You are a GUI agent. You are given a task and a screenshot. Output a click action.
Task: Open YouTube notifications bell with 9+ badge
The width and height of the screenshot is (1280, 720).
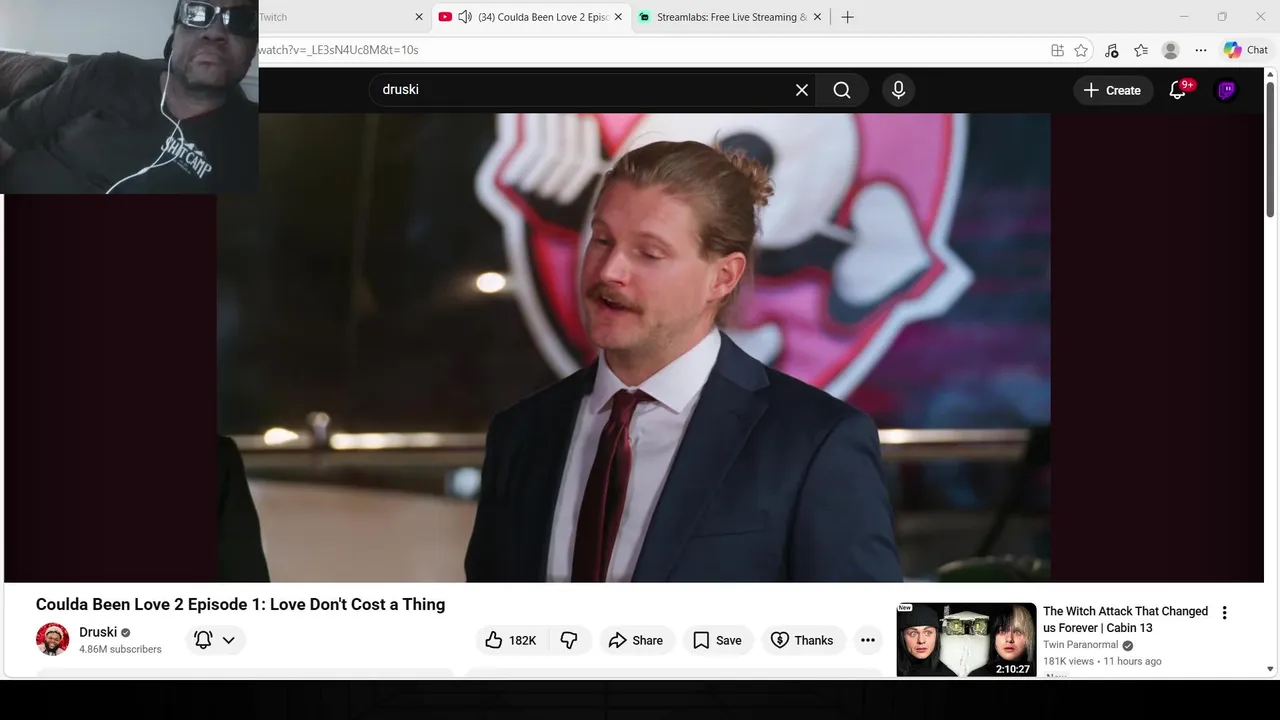point(1178,90)
